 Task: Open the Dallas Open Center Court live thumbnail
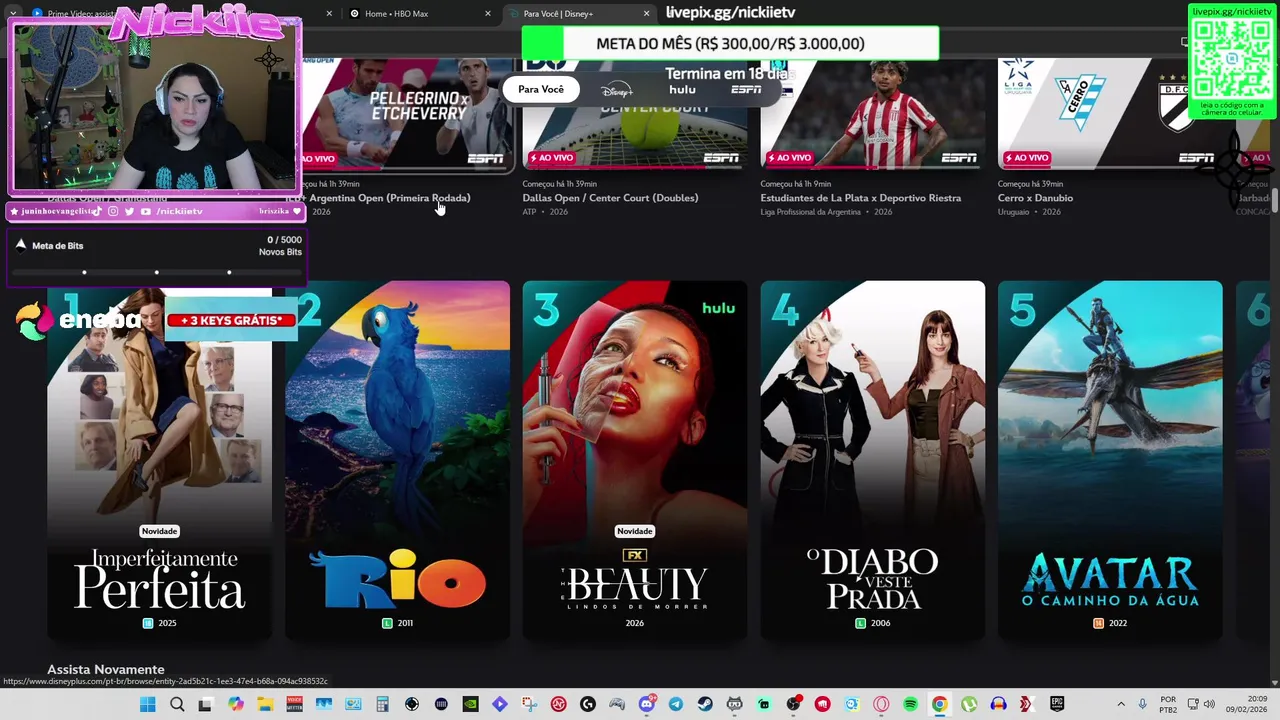635,113
